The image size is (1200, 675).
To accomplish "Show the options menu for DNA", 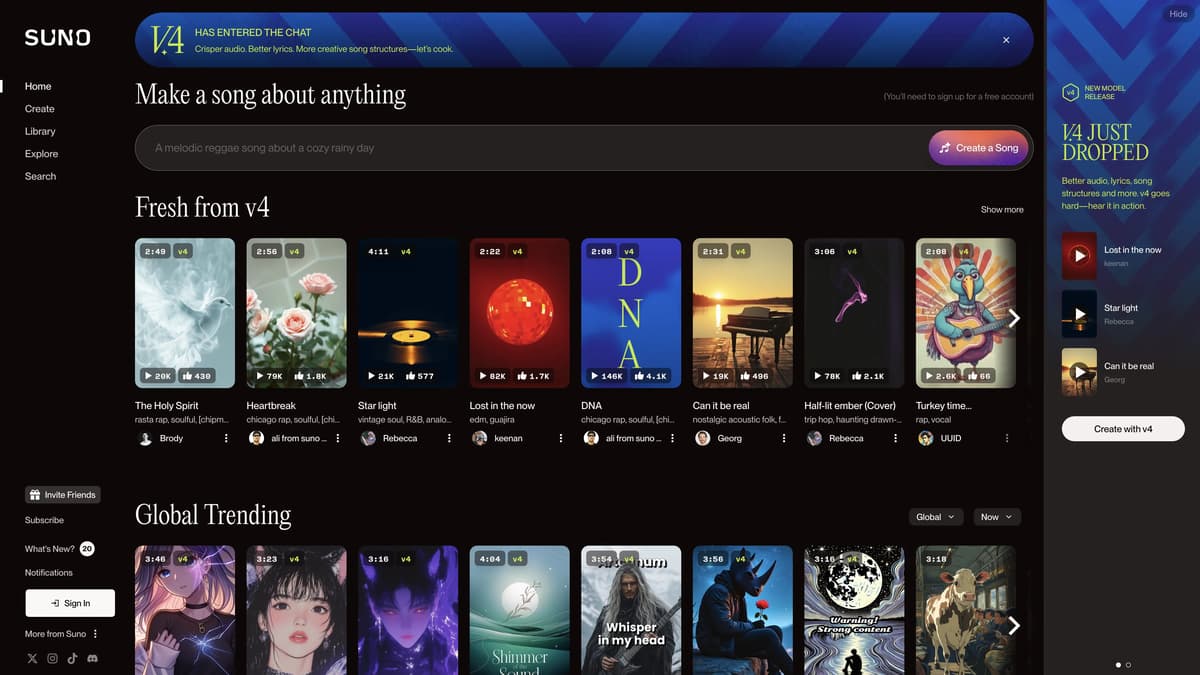I will pyautogui.click(x=672, y=438).
